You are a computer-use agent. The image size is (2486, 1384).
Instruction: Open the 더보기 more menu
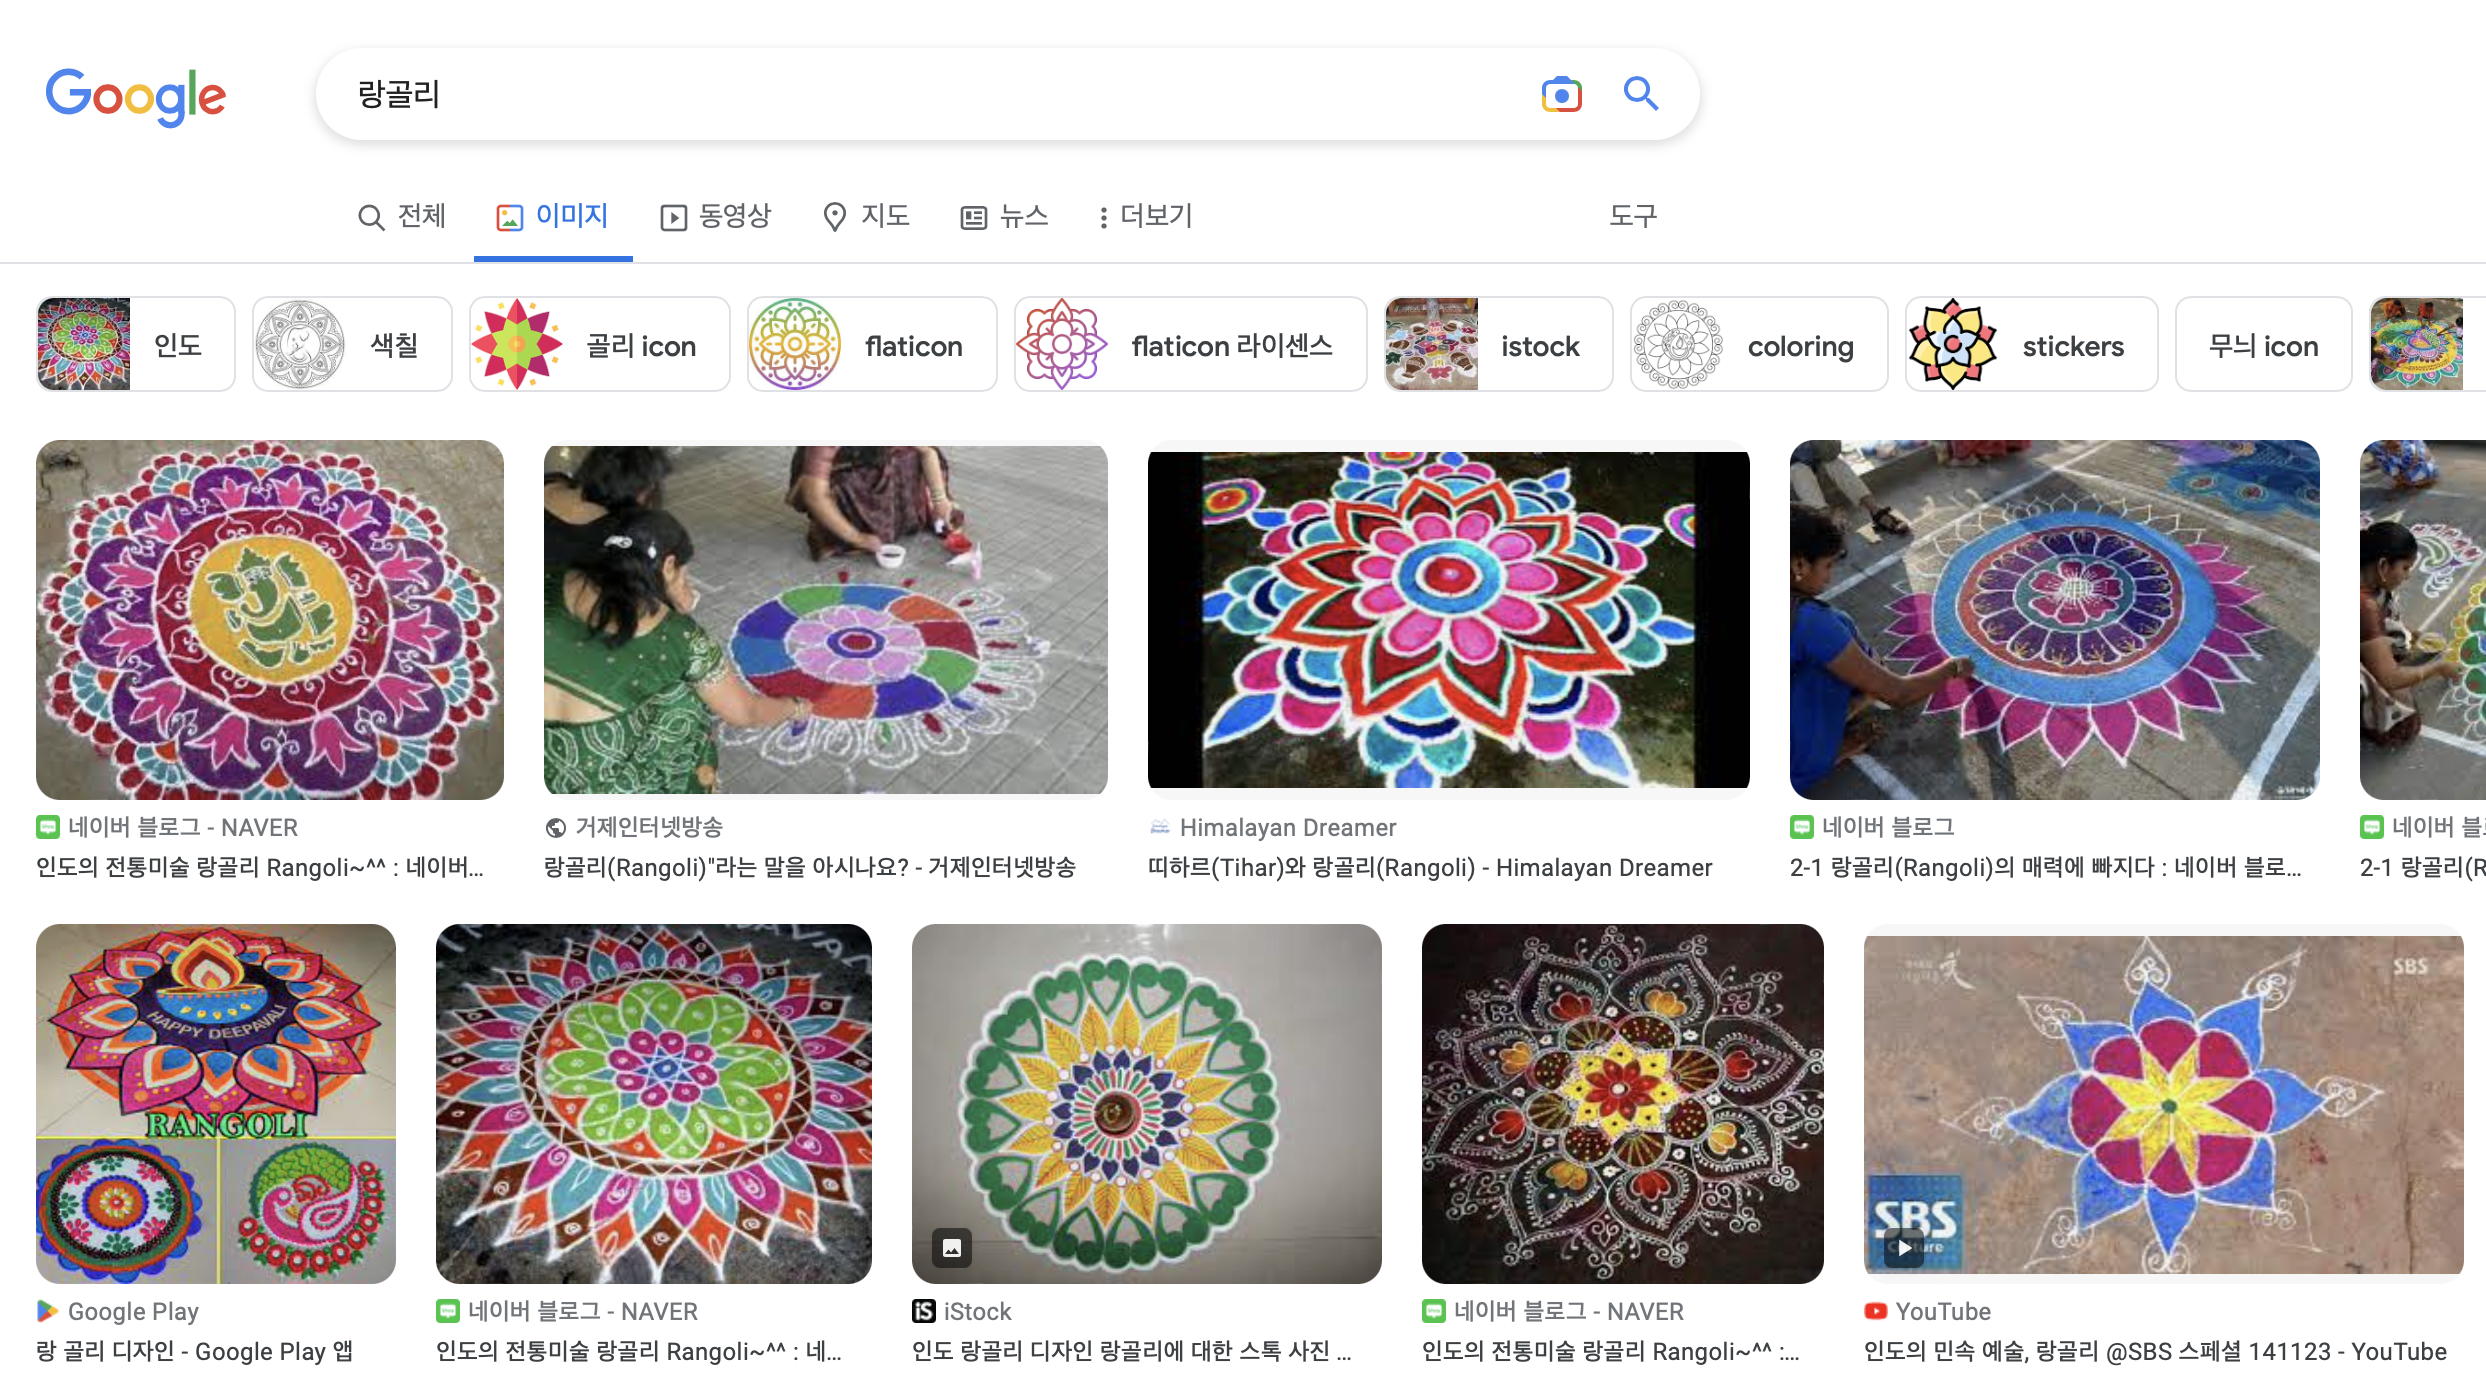point(1145,216)
